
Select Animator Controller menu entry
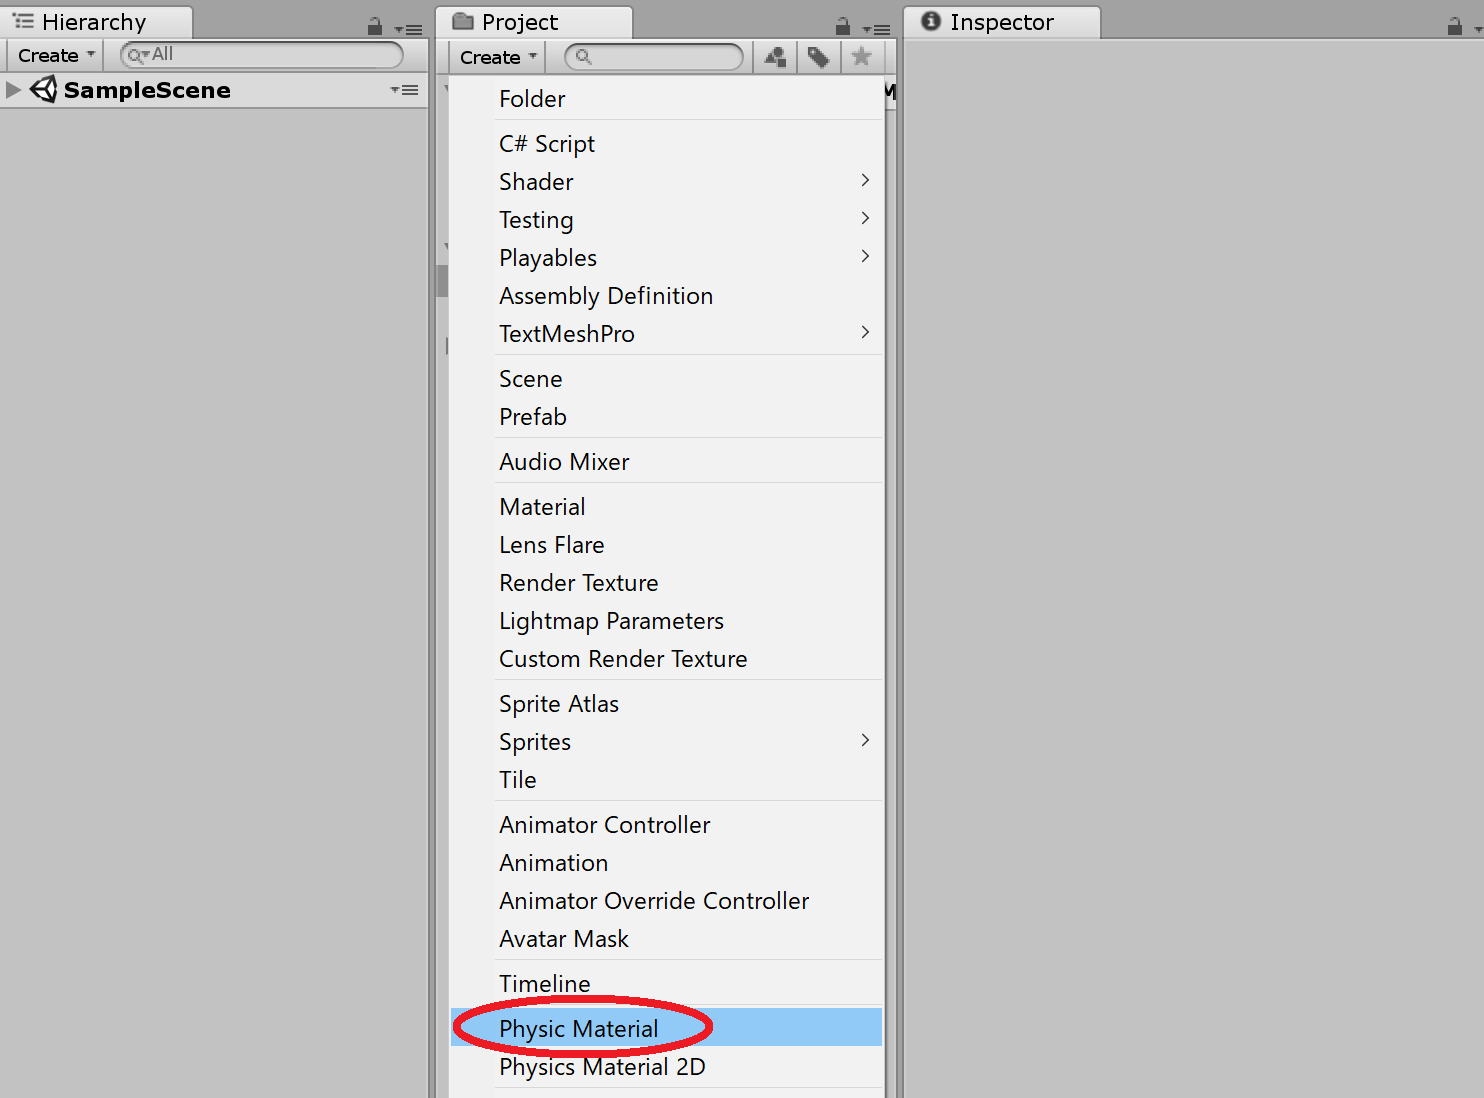pyautogui.click(x=605, y=825)
